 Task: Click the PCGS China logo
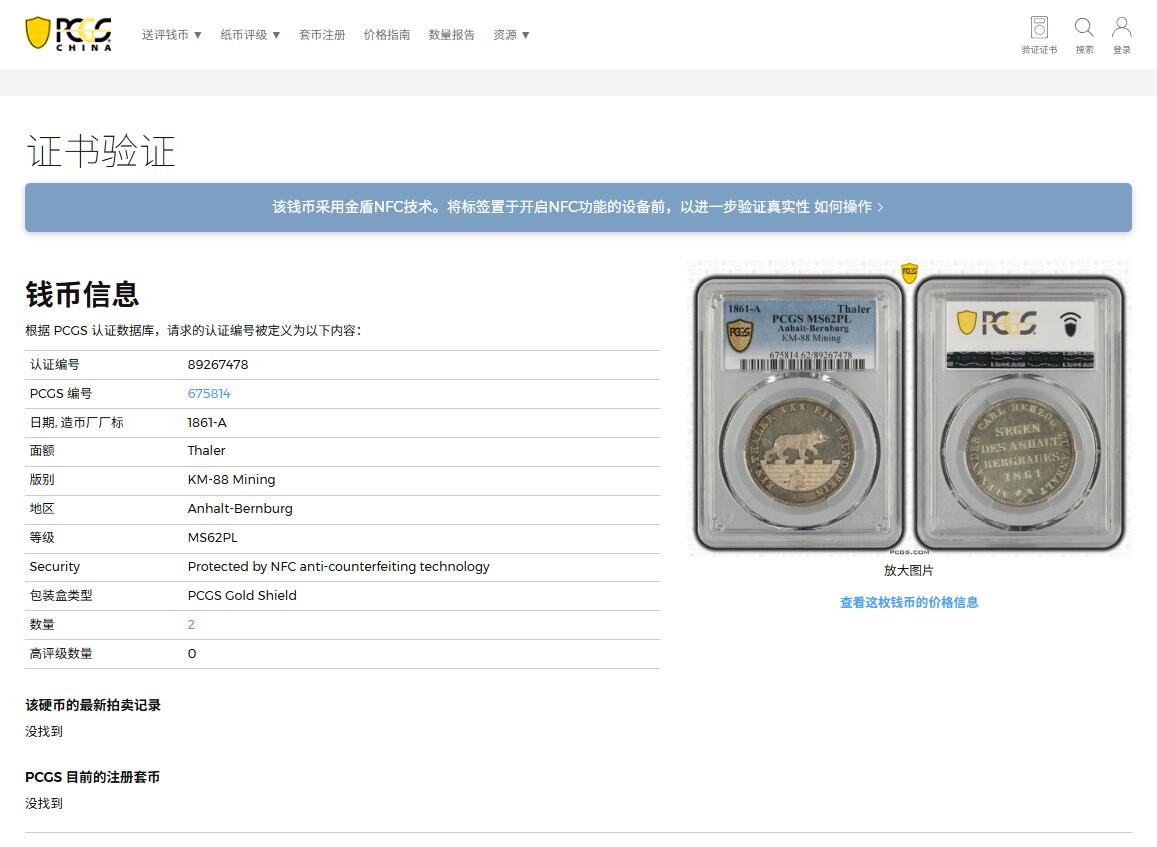pos(68,33)
